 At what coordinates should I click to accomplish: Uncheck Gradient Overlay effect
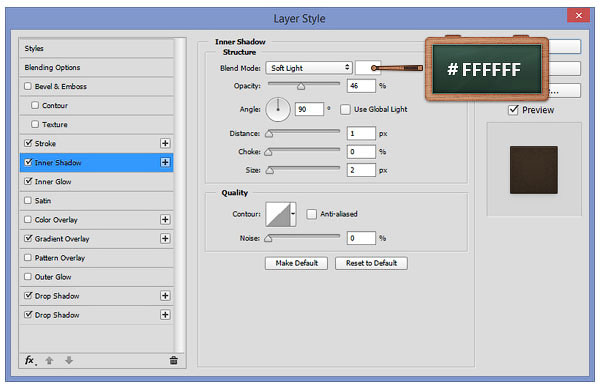point(28,238)
